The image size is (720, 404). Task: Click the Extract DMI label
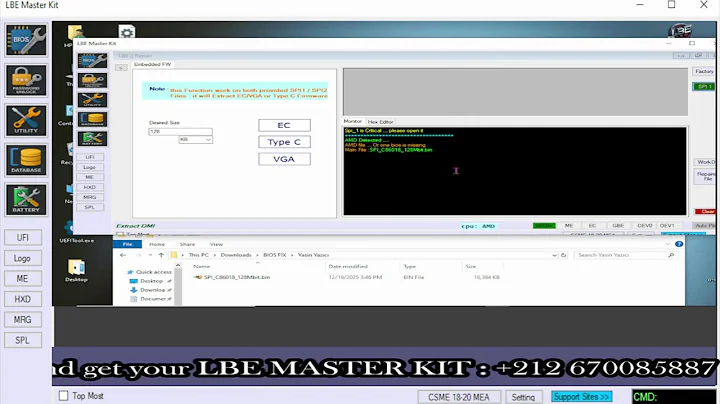[x=135, y=226]
